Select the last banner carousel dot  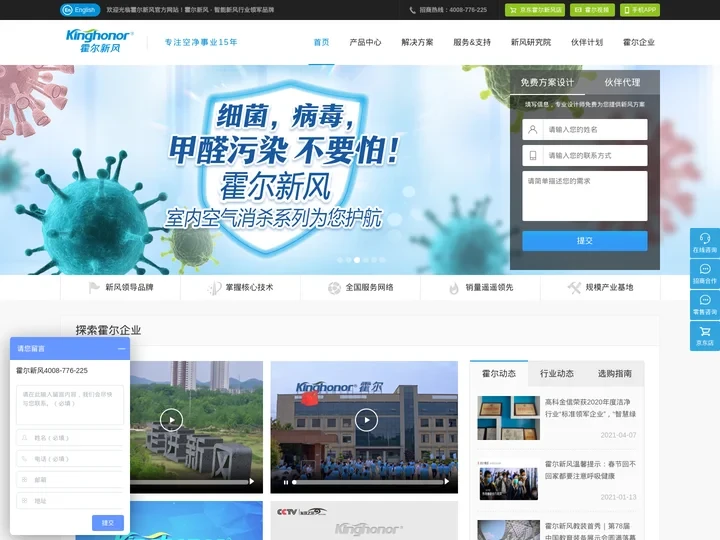382,260
